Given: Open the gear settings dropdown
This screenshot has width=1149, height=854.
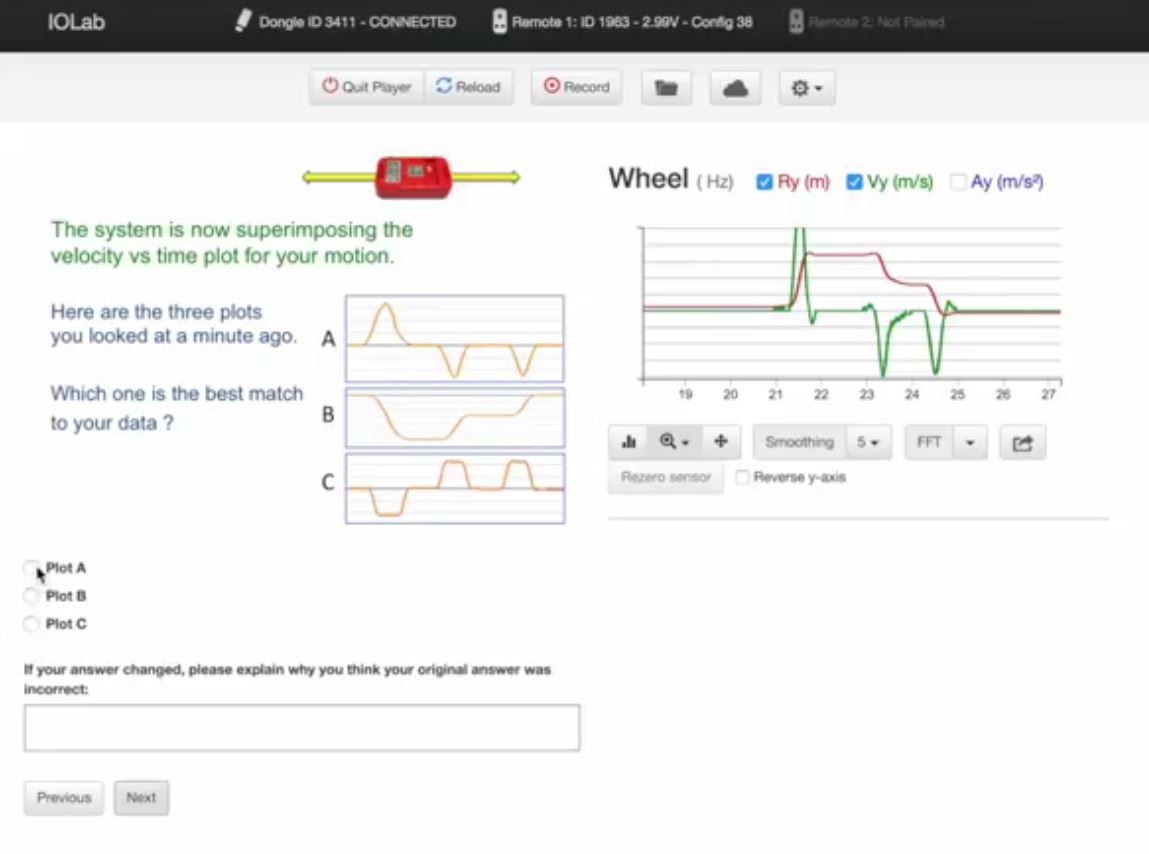Looking at the screenshot, I should [x=806, y=88].
